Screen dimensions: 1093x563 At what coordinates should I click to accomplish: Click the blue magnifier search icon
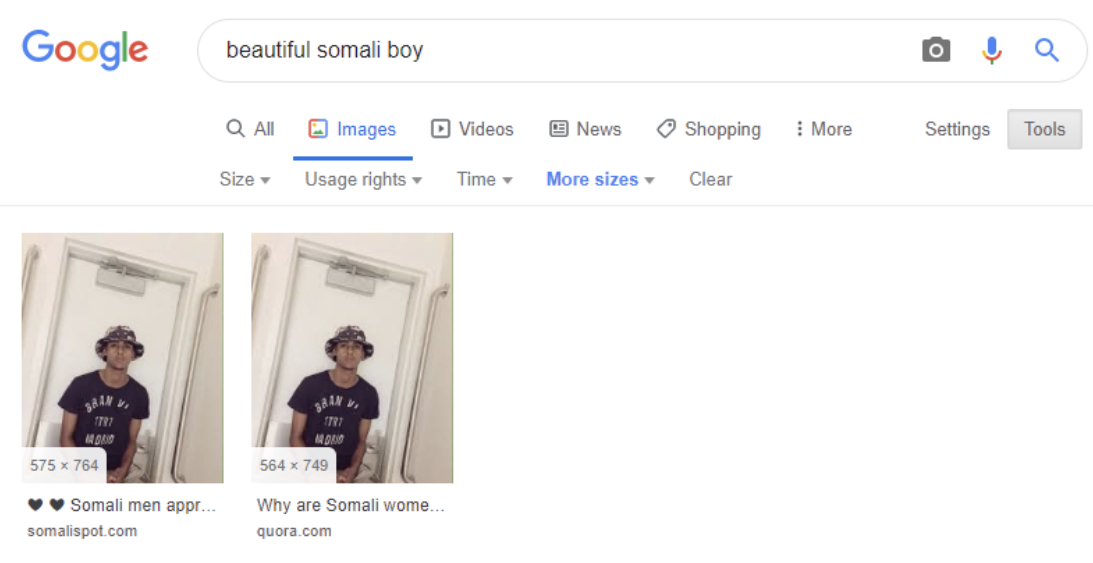1046,50
